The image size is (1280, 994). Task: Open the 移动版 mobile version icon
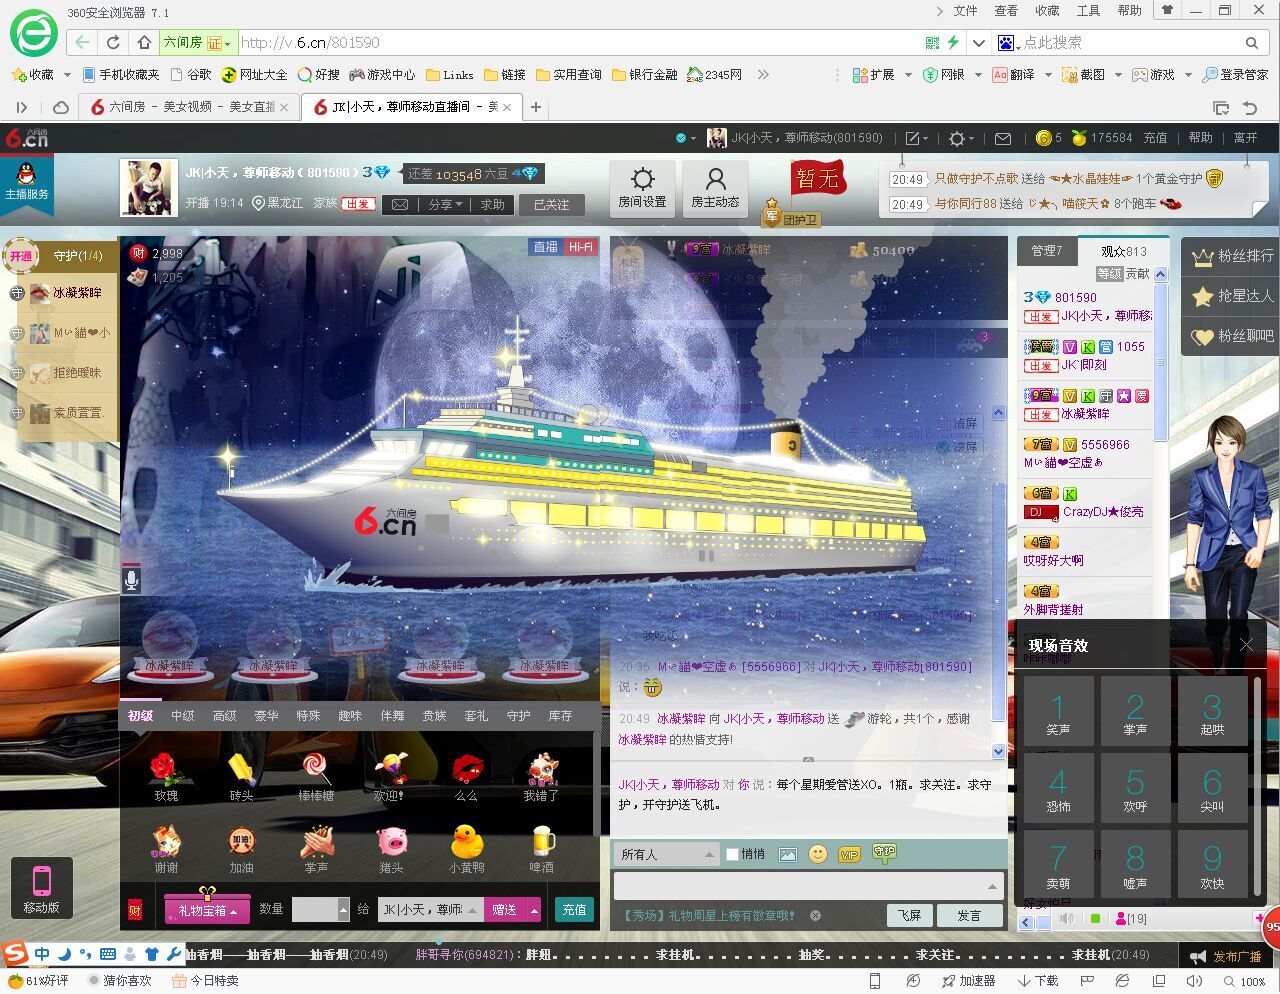[42, 886]
